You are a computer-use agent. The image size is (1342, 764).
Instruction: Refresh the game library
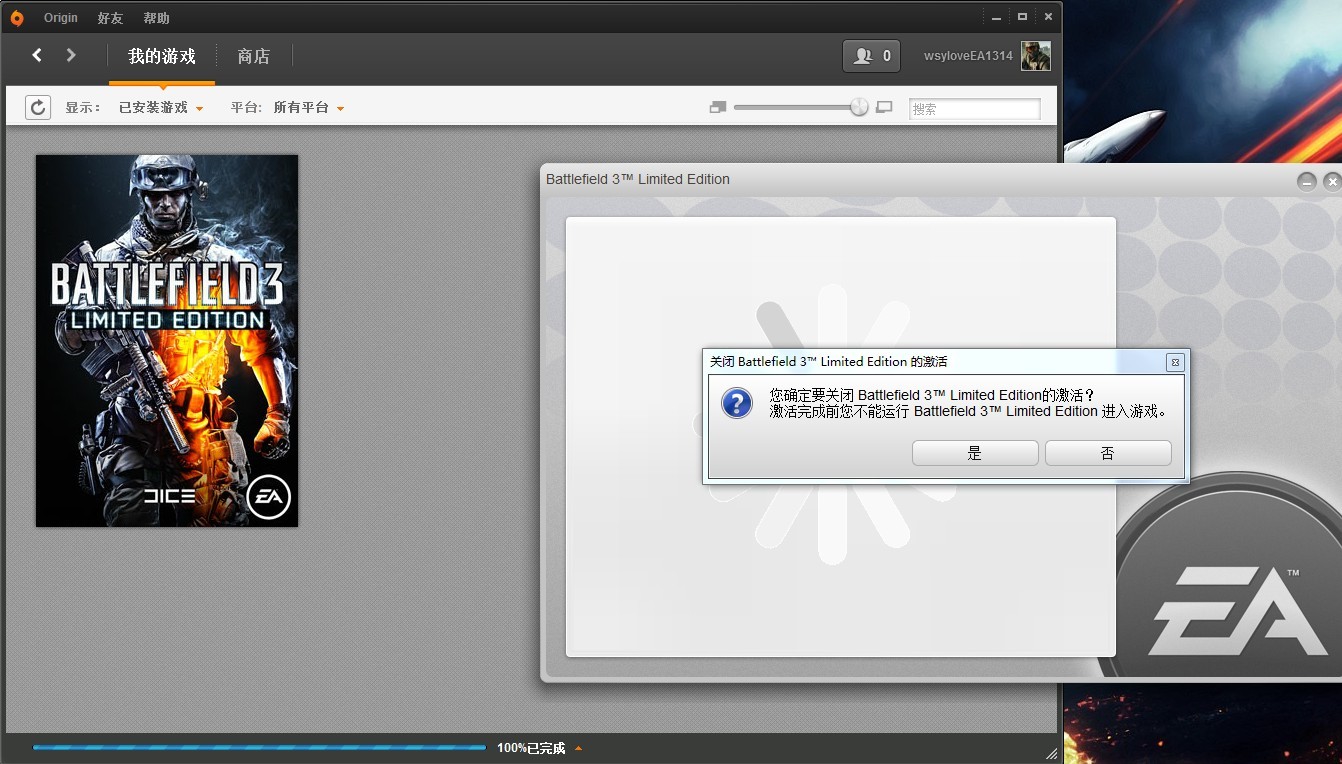point(38,107)
